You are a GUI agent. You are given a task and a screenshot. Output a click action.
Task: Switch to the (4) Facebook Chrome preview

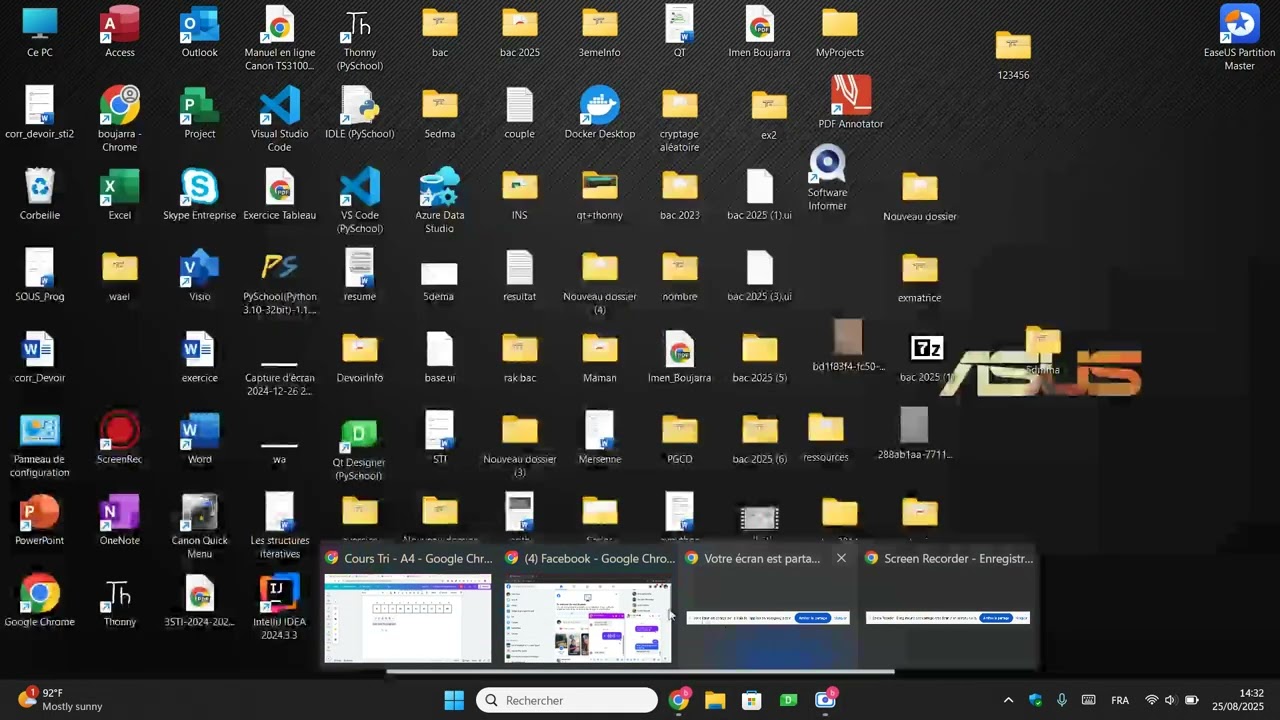[588, 608]
